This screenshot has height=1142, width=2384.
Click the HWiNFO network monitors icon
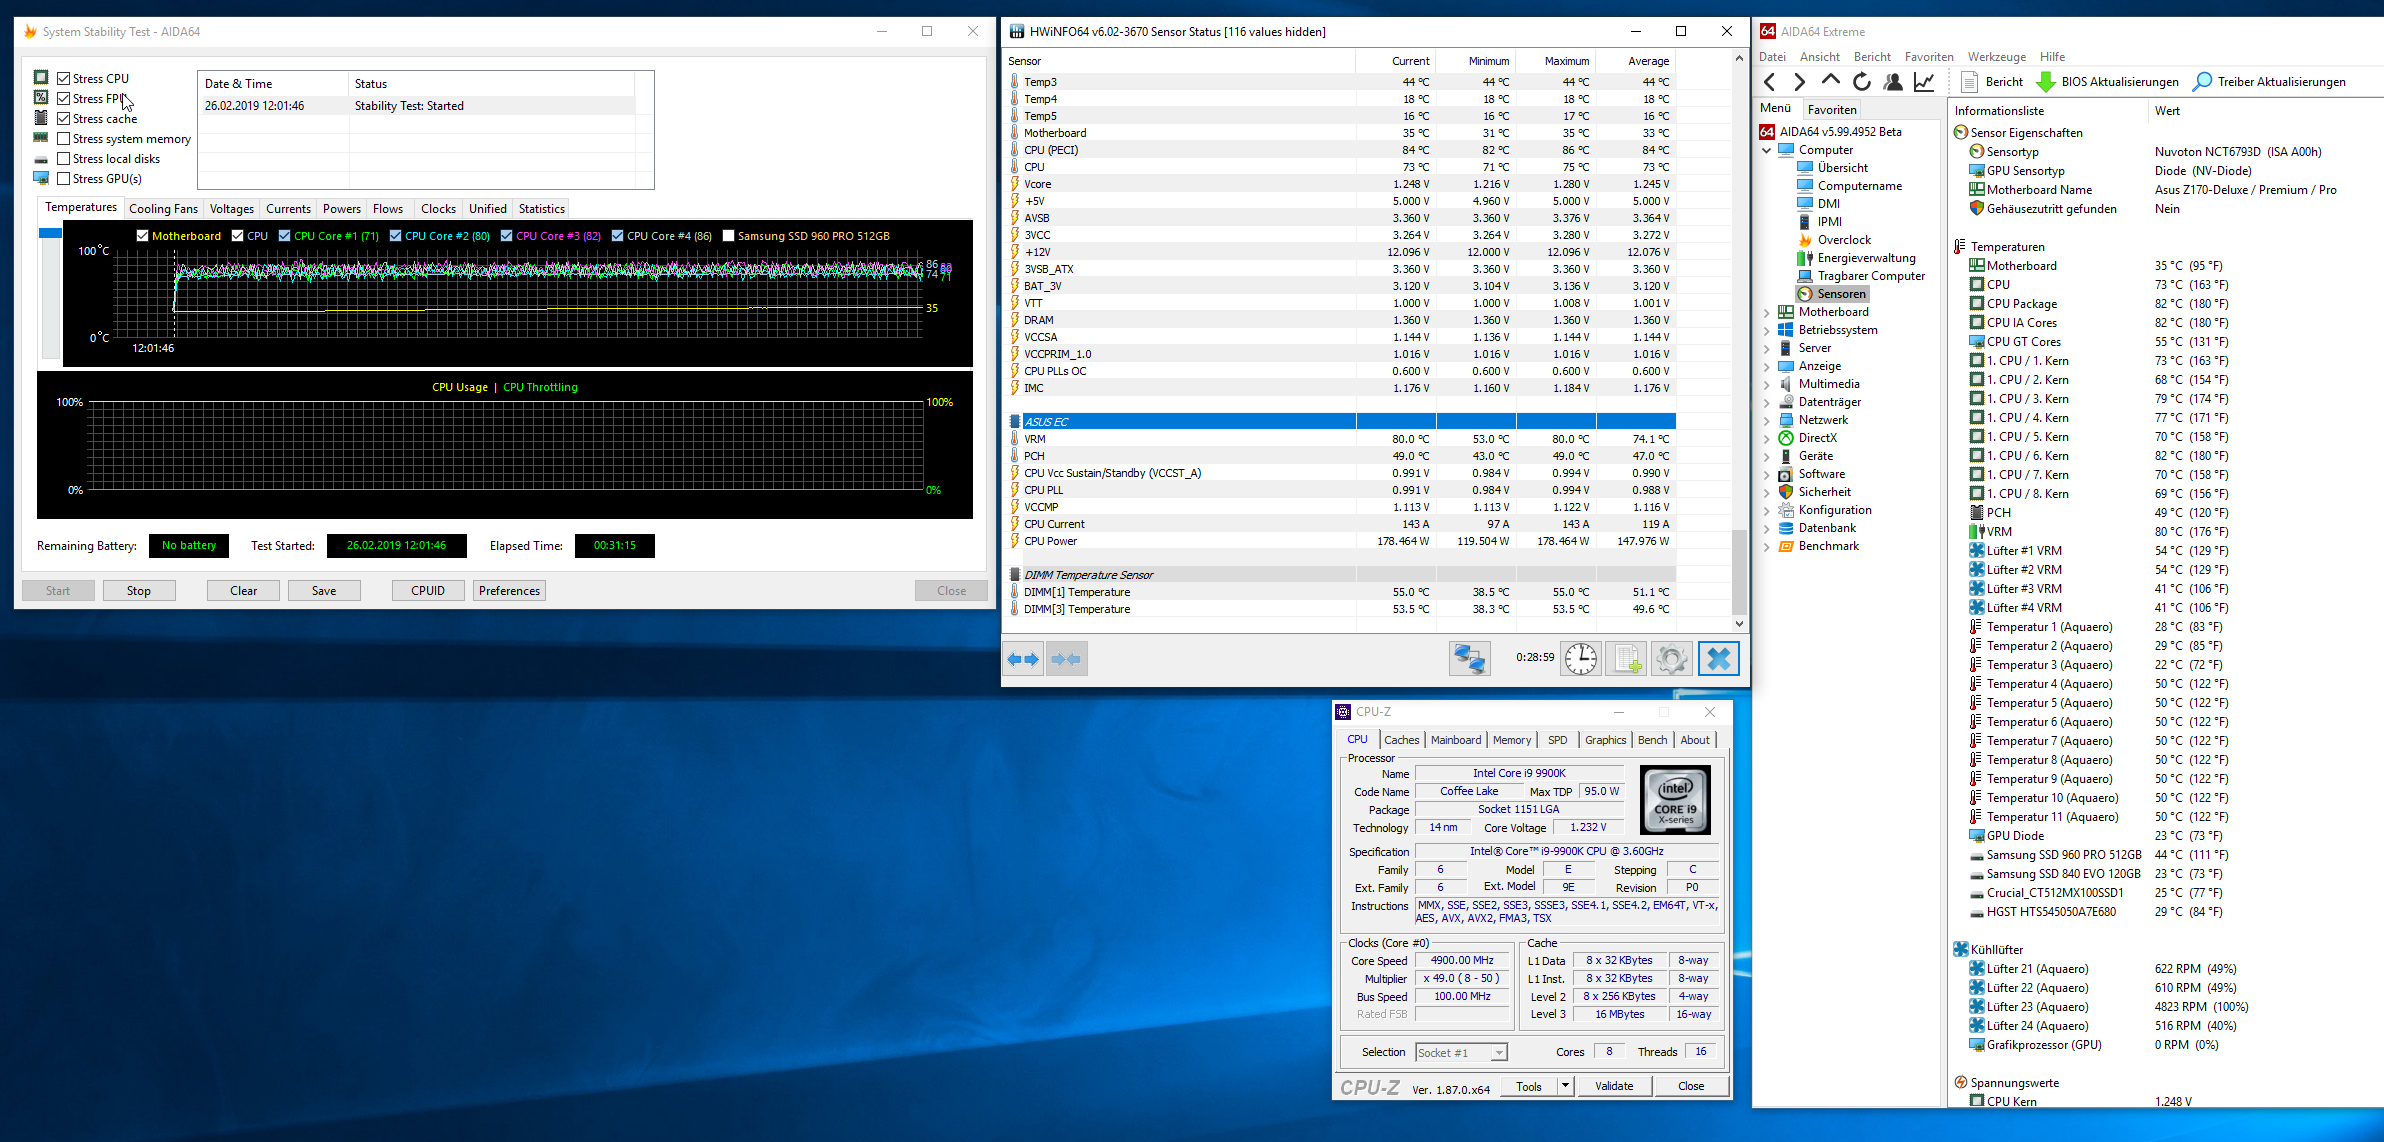(1469, 659)
